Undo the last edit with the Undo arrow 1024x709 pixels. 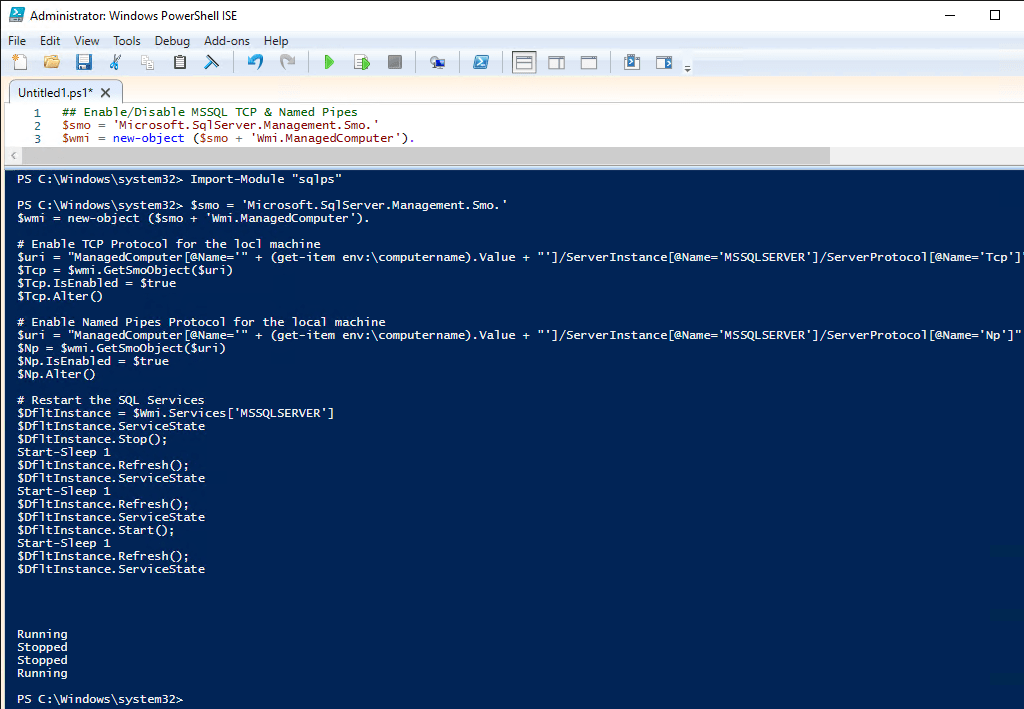[255, 63]
